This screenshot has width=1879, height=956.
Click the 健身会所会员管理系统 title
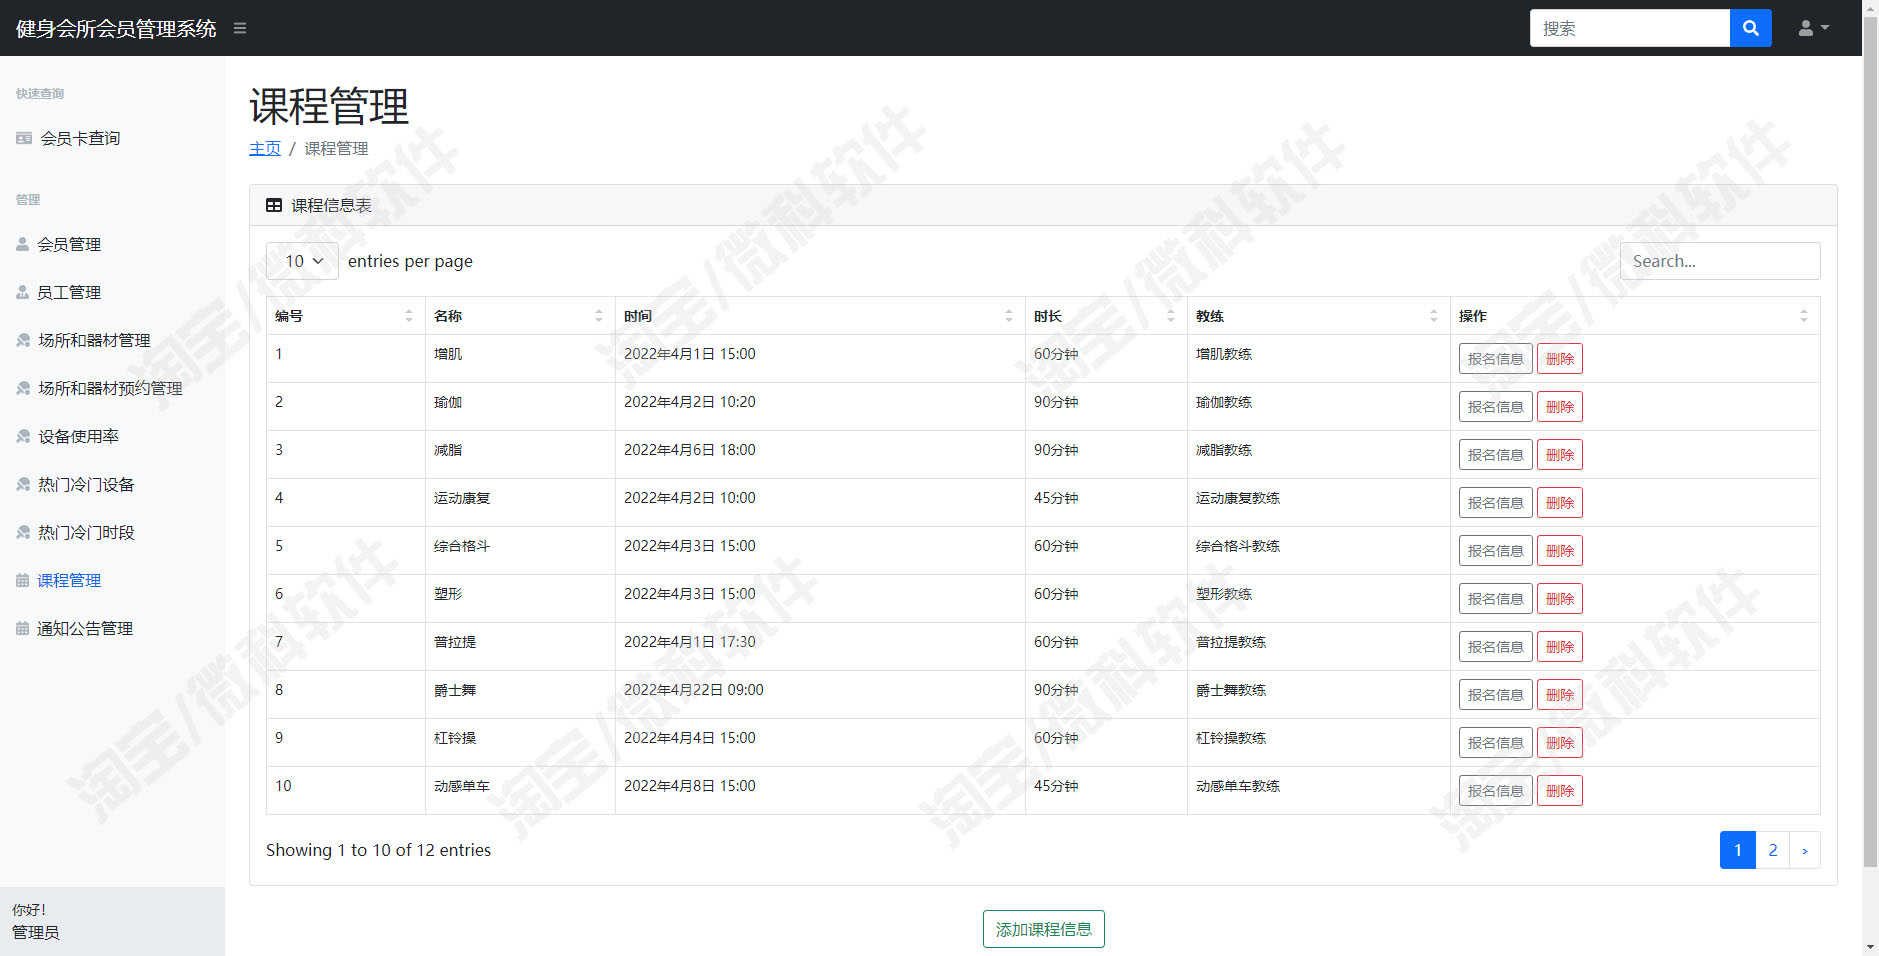(116, 28)
